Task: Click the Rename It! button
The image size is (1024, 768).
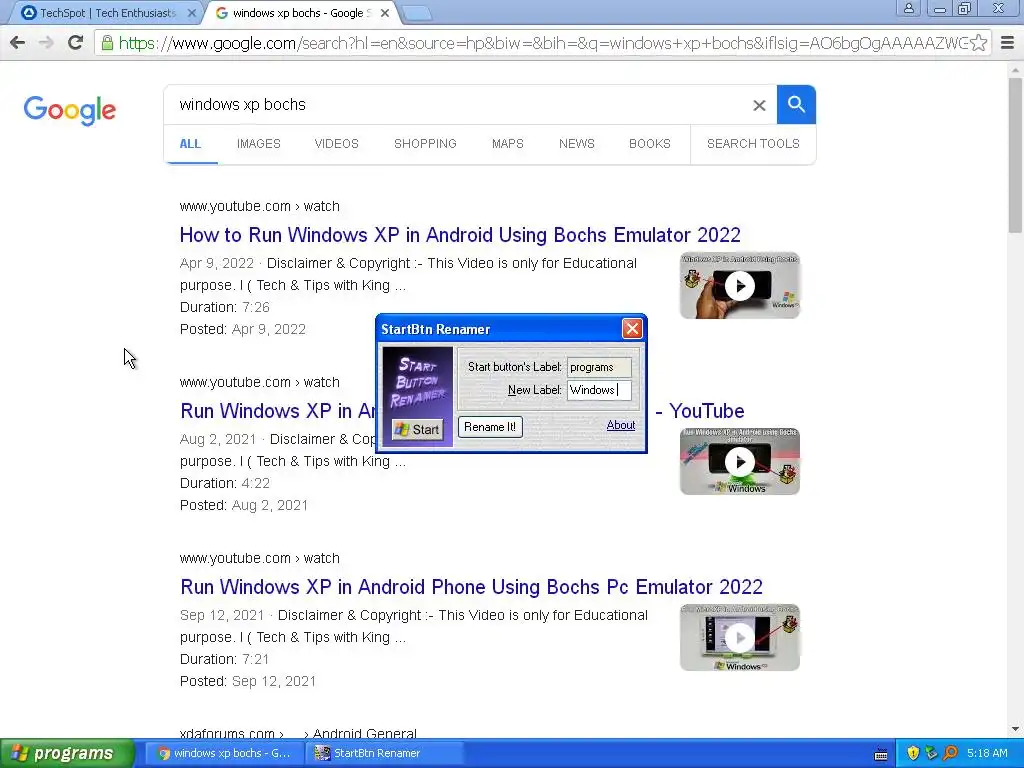Action: coord(490,427)
